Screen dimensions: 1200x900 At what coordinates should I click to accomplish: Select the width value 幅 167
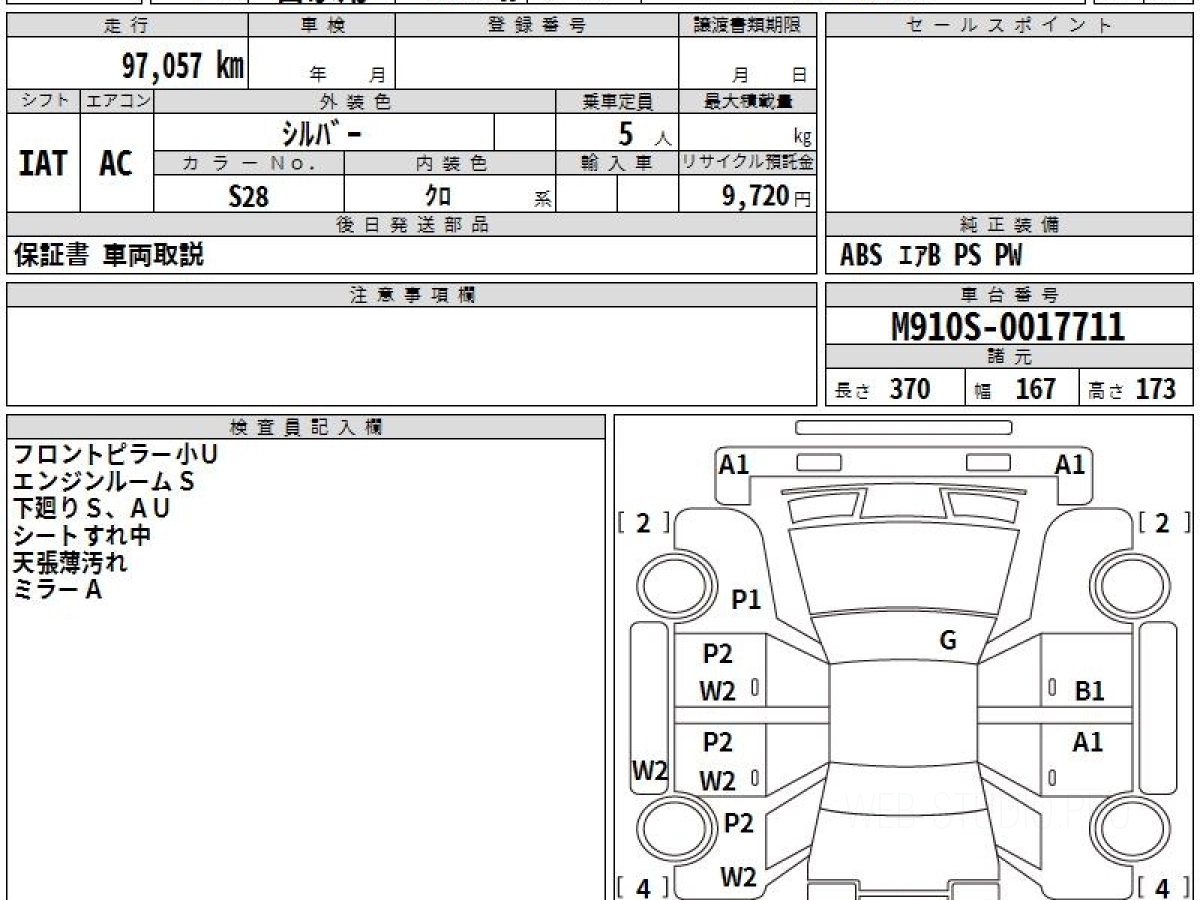(x=1015, y=389)
